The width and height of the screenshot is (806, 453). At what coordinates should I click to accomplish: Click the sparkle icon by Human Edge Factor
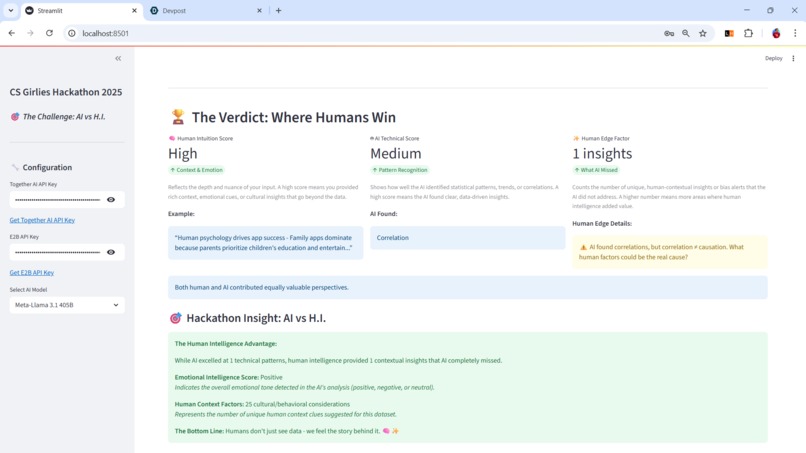click(576, 138)
